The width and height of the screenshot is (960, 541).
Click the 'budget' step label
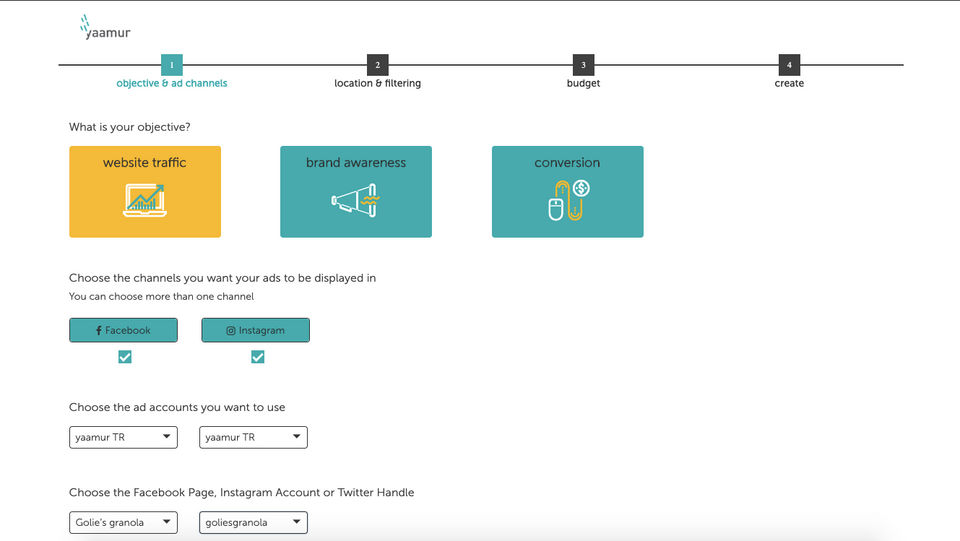coord(583,83)
